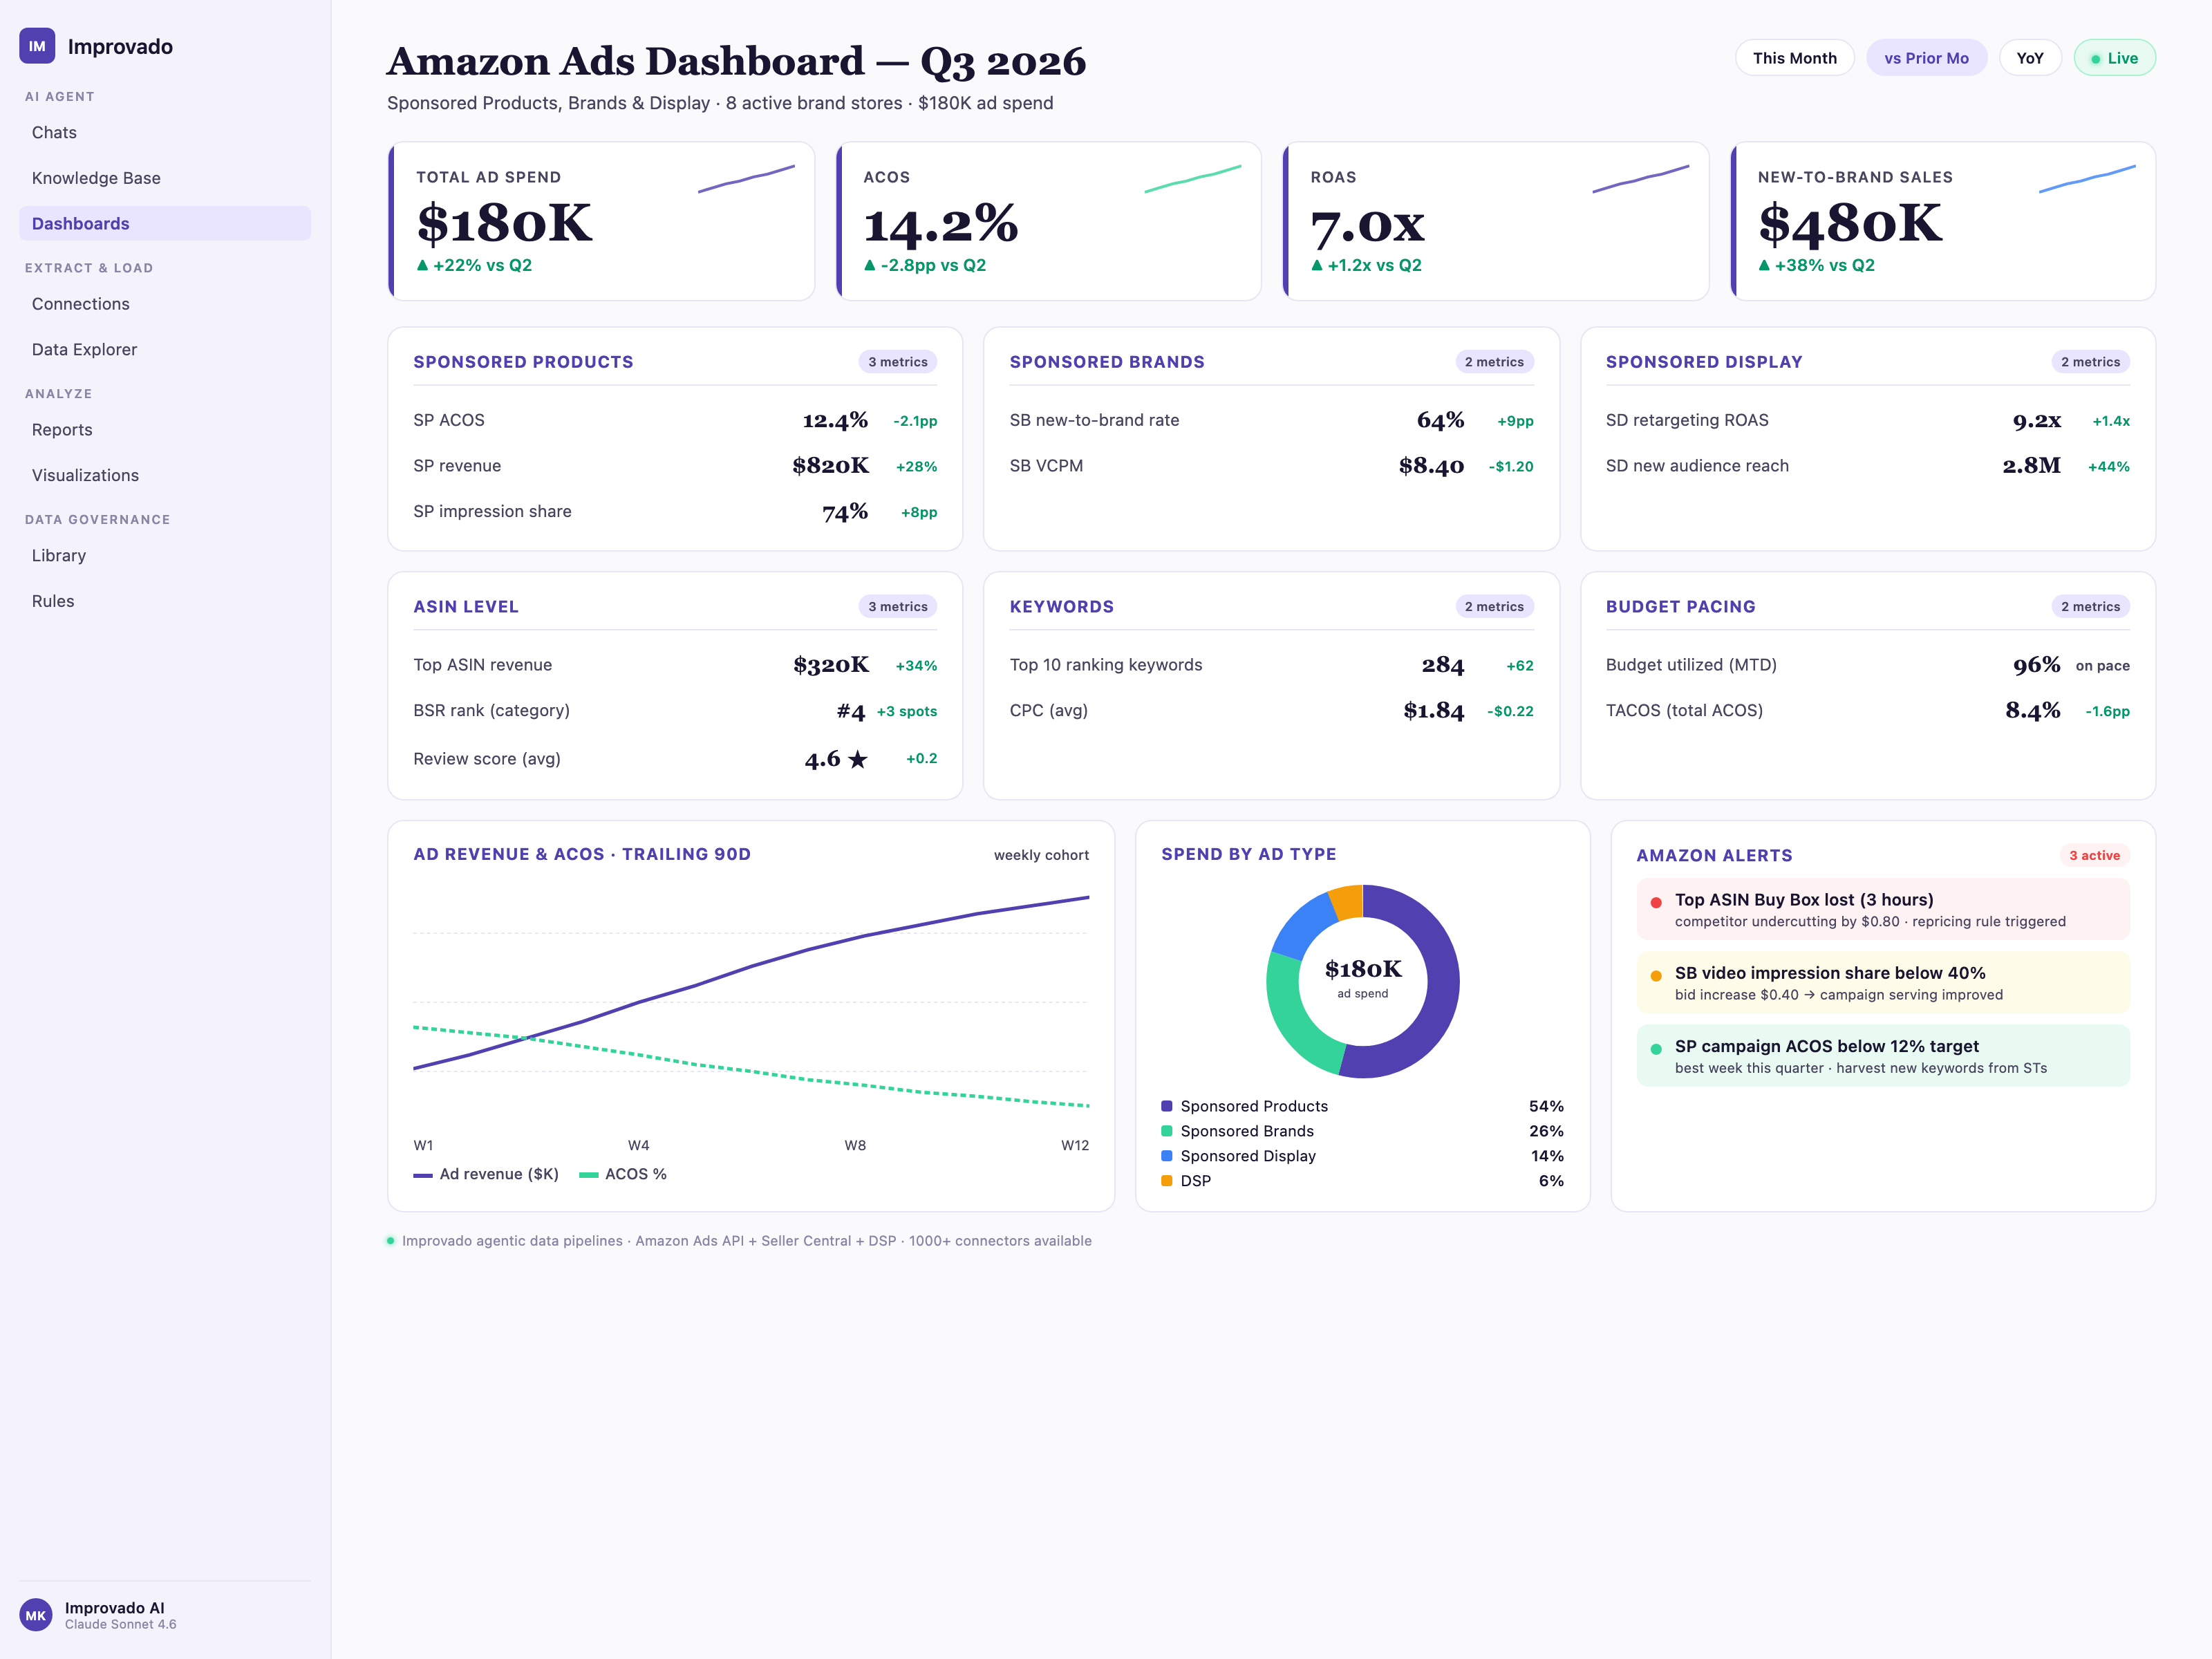Click the SP impression share 74% value

point(845,512)
